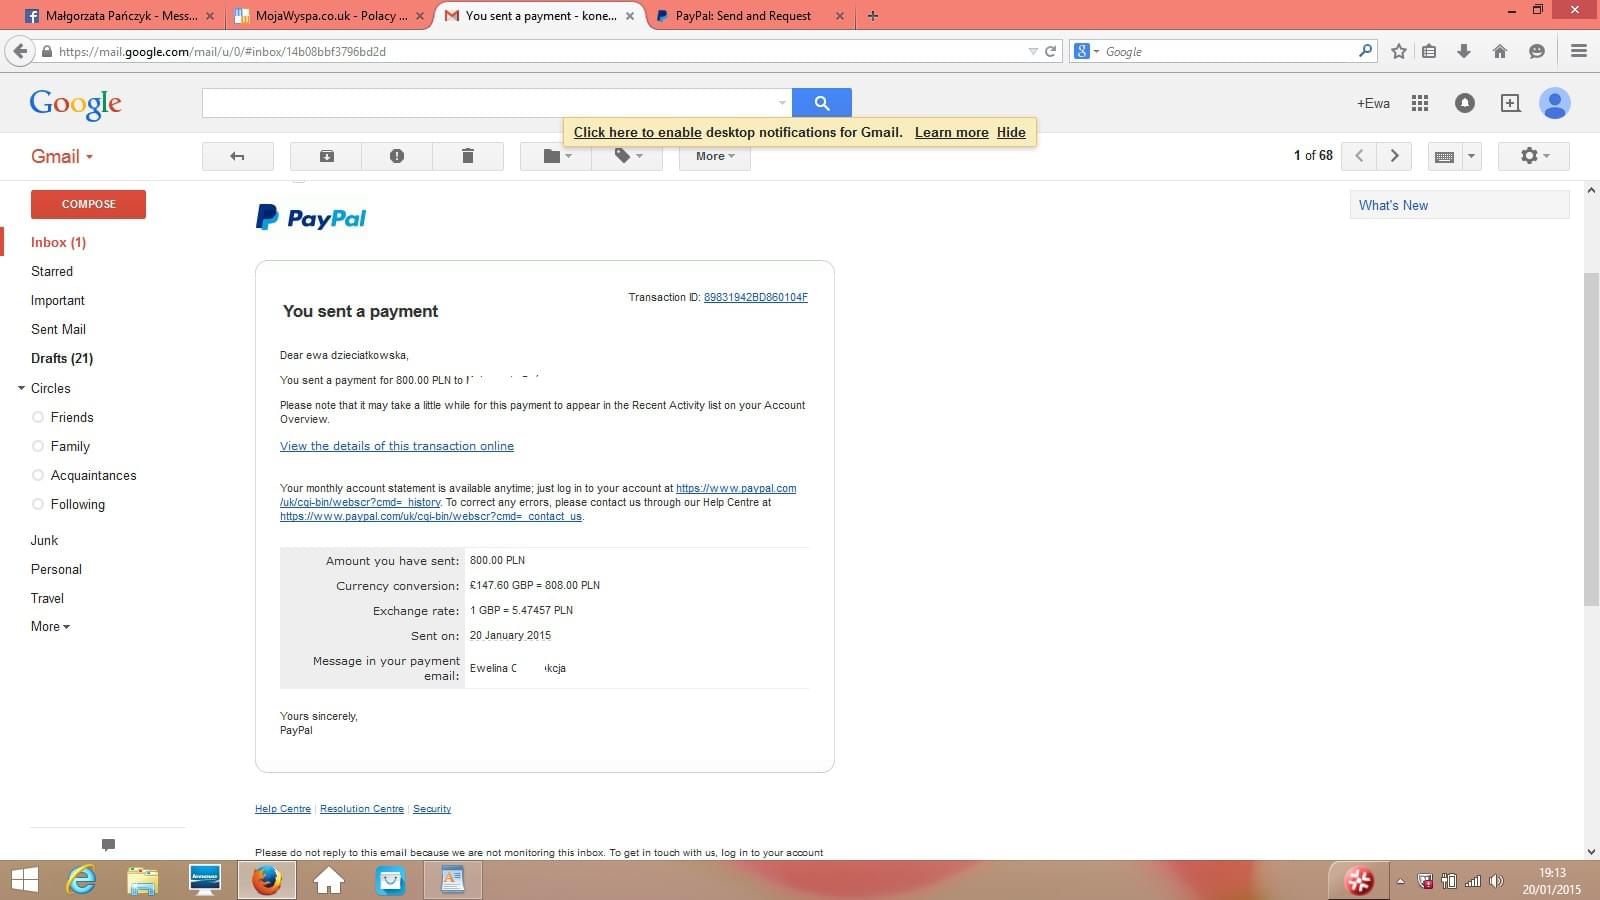This screenshot has height=900, width=1600.
Task: Click the Transaction ID link
Action: pos(756,297)
